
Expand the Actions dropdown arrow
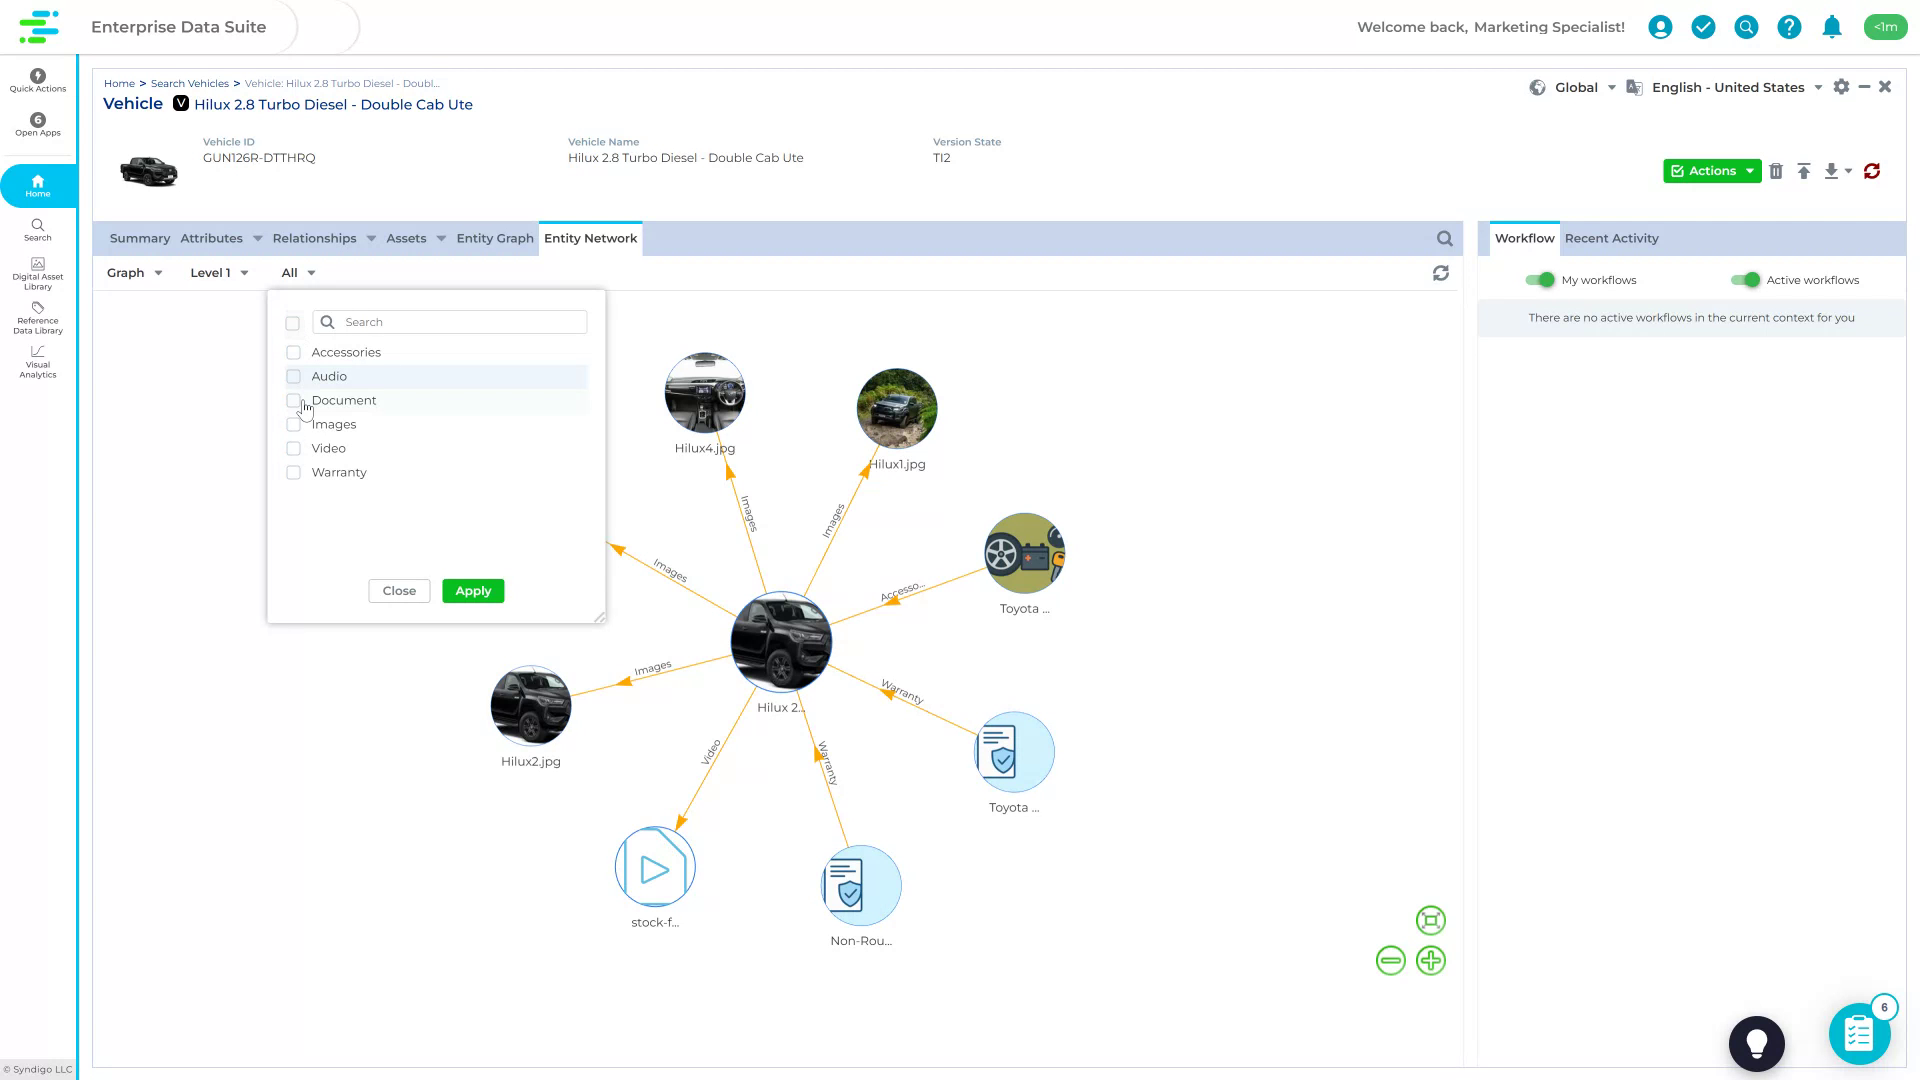(1751, 171)
